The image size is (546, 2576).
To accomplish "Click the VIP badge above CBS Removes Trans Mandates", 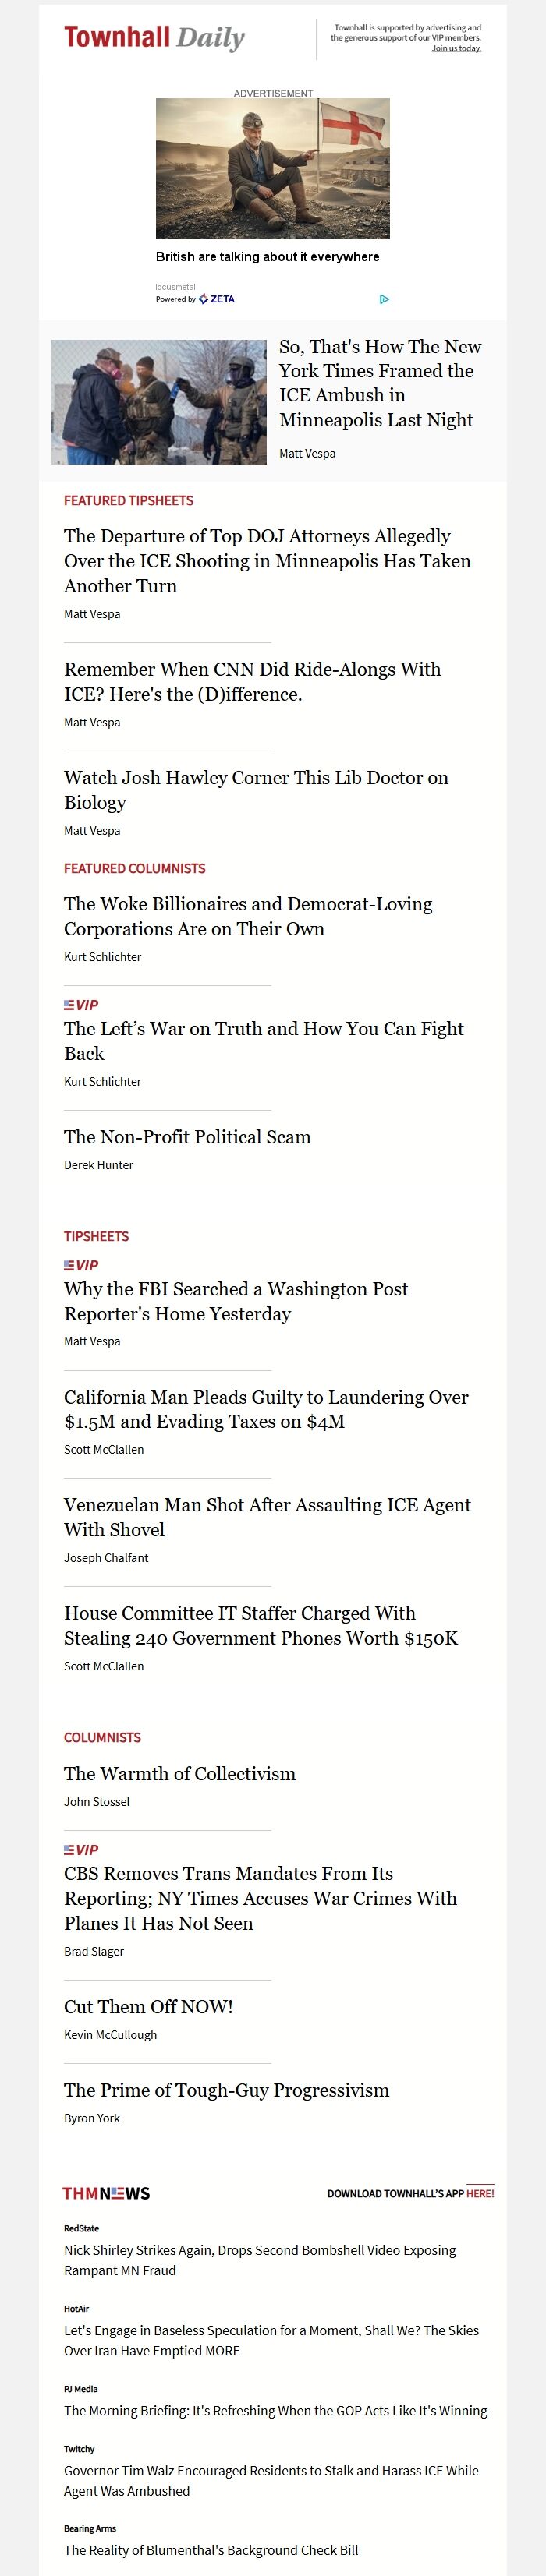I will pyautogui.click(x=82, y=1850).
